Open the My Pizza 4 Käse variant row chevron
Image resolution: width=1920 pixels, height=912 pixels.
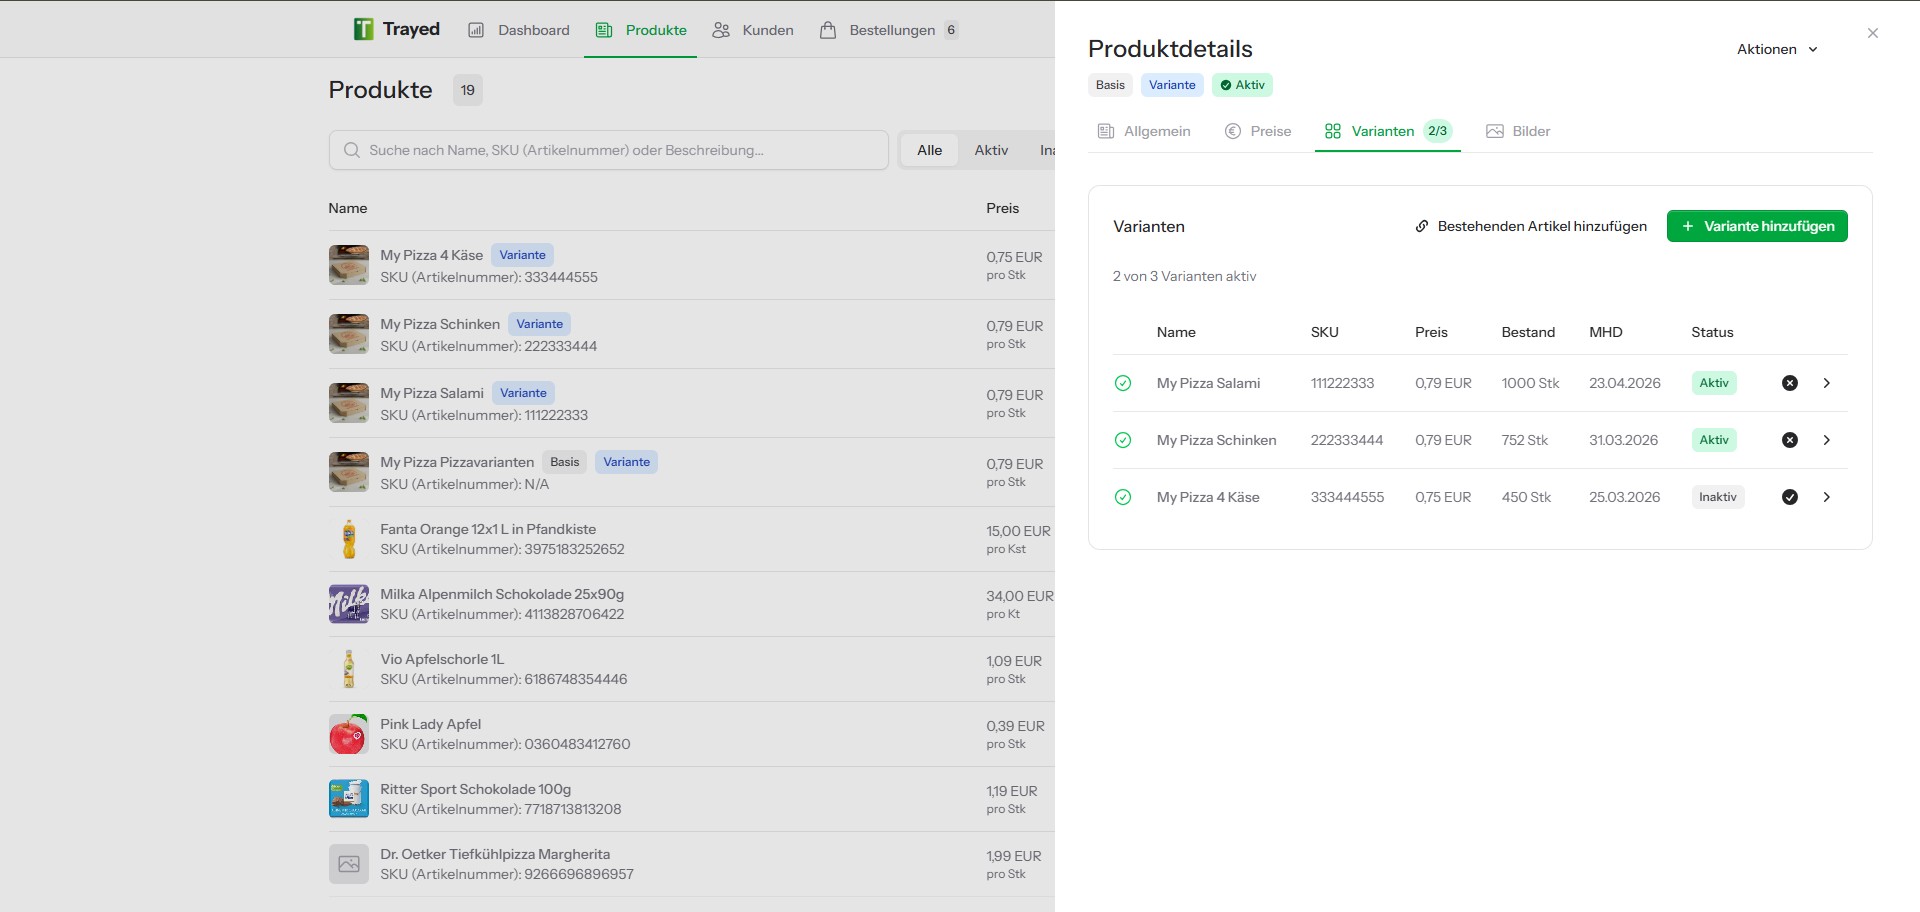[1827, 496]
